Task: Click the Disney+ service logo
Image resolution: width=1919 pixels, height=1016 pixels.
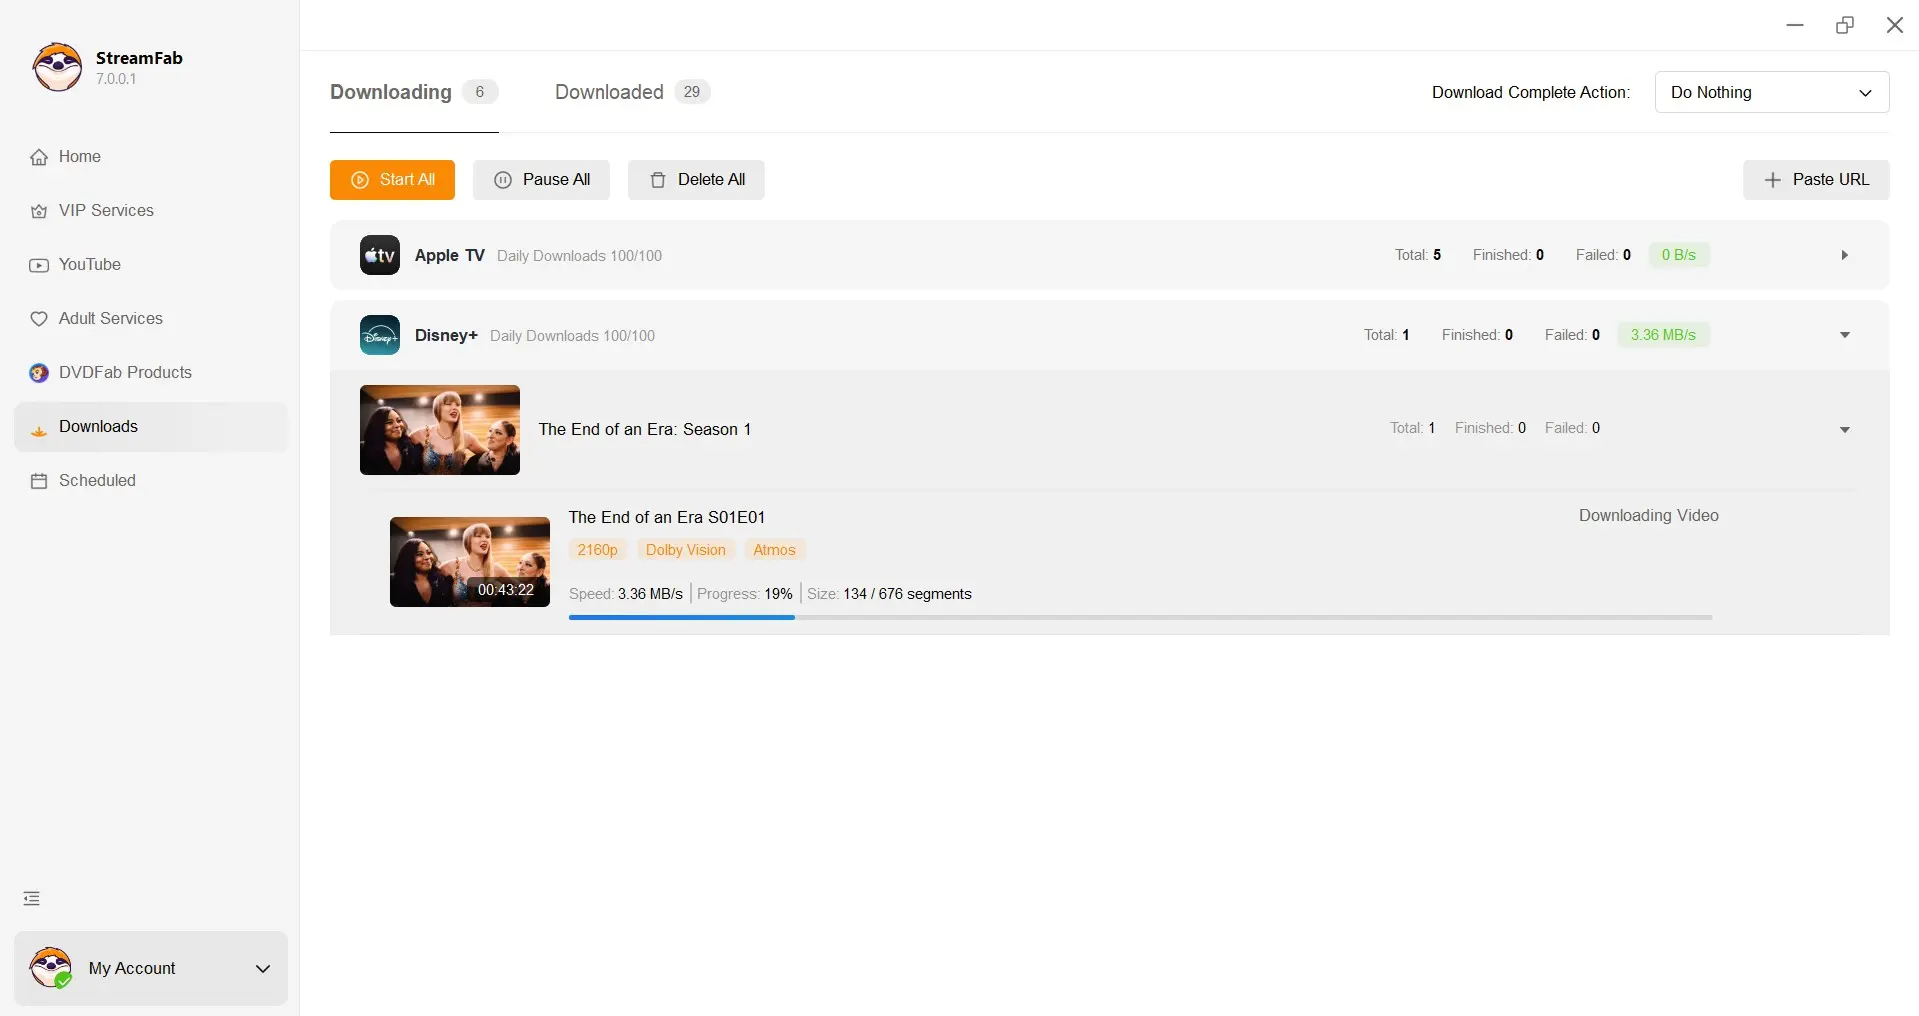Action: pyautogui.click(x=380, y=335)
